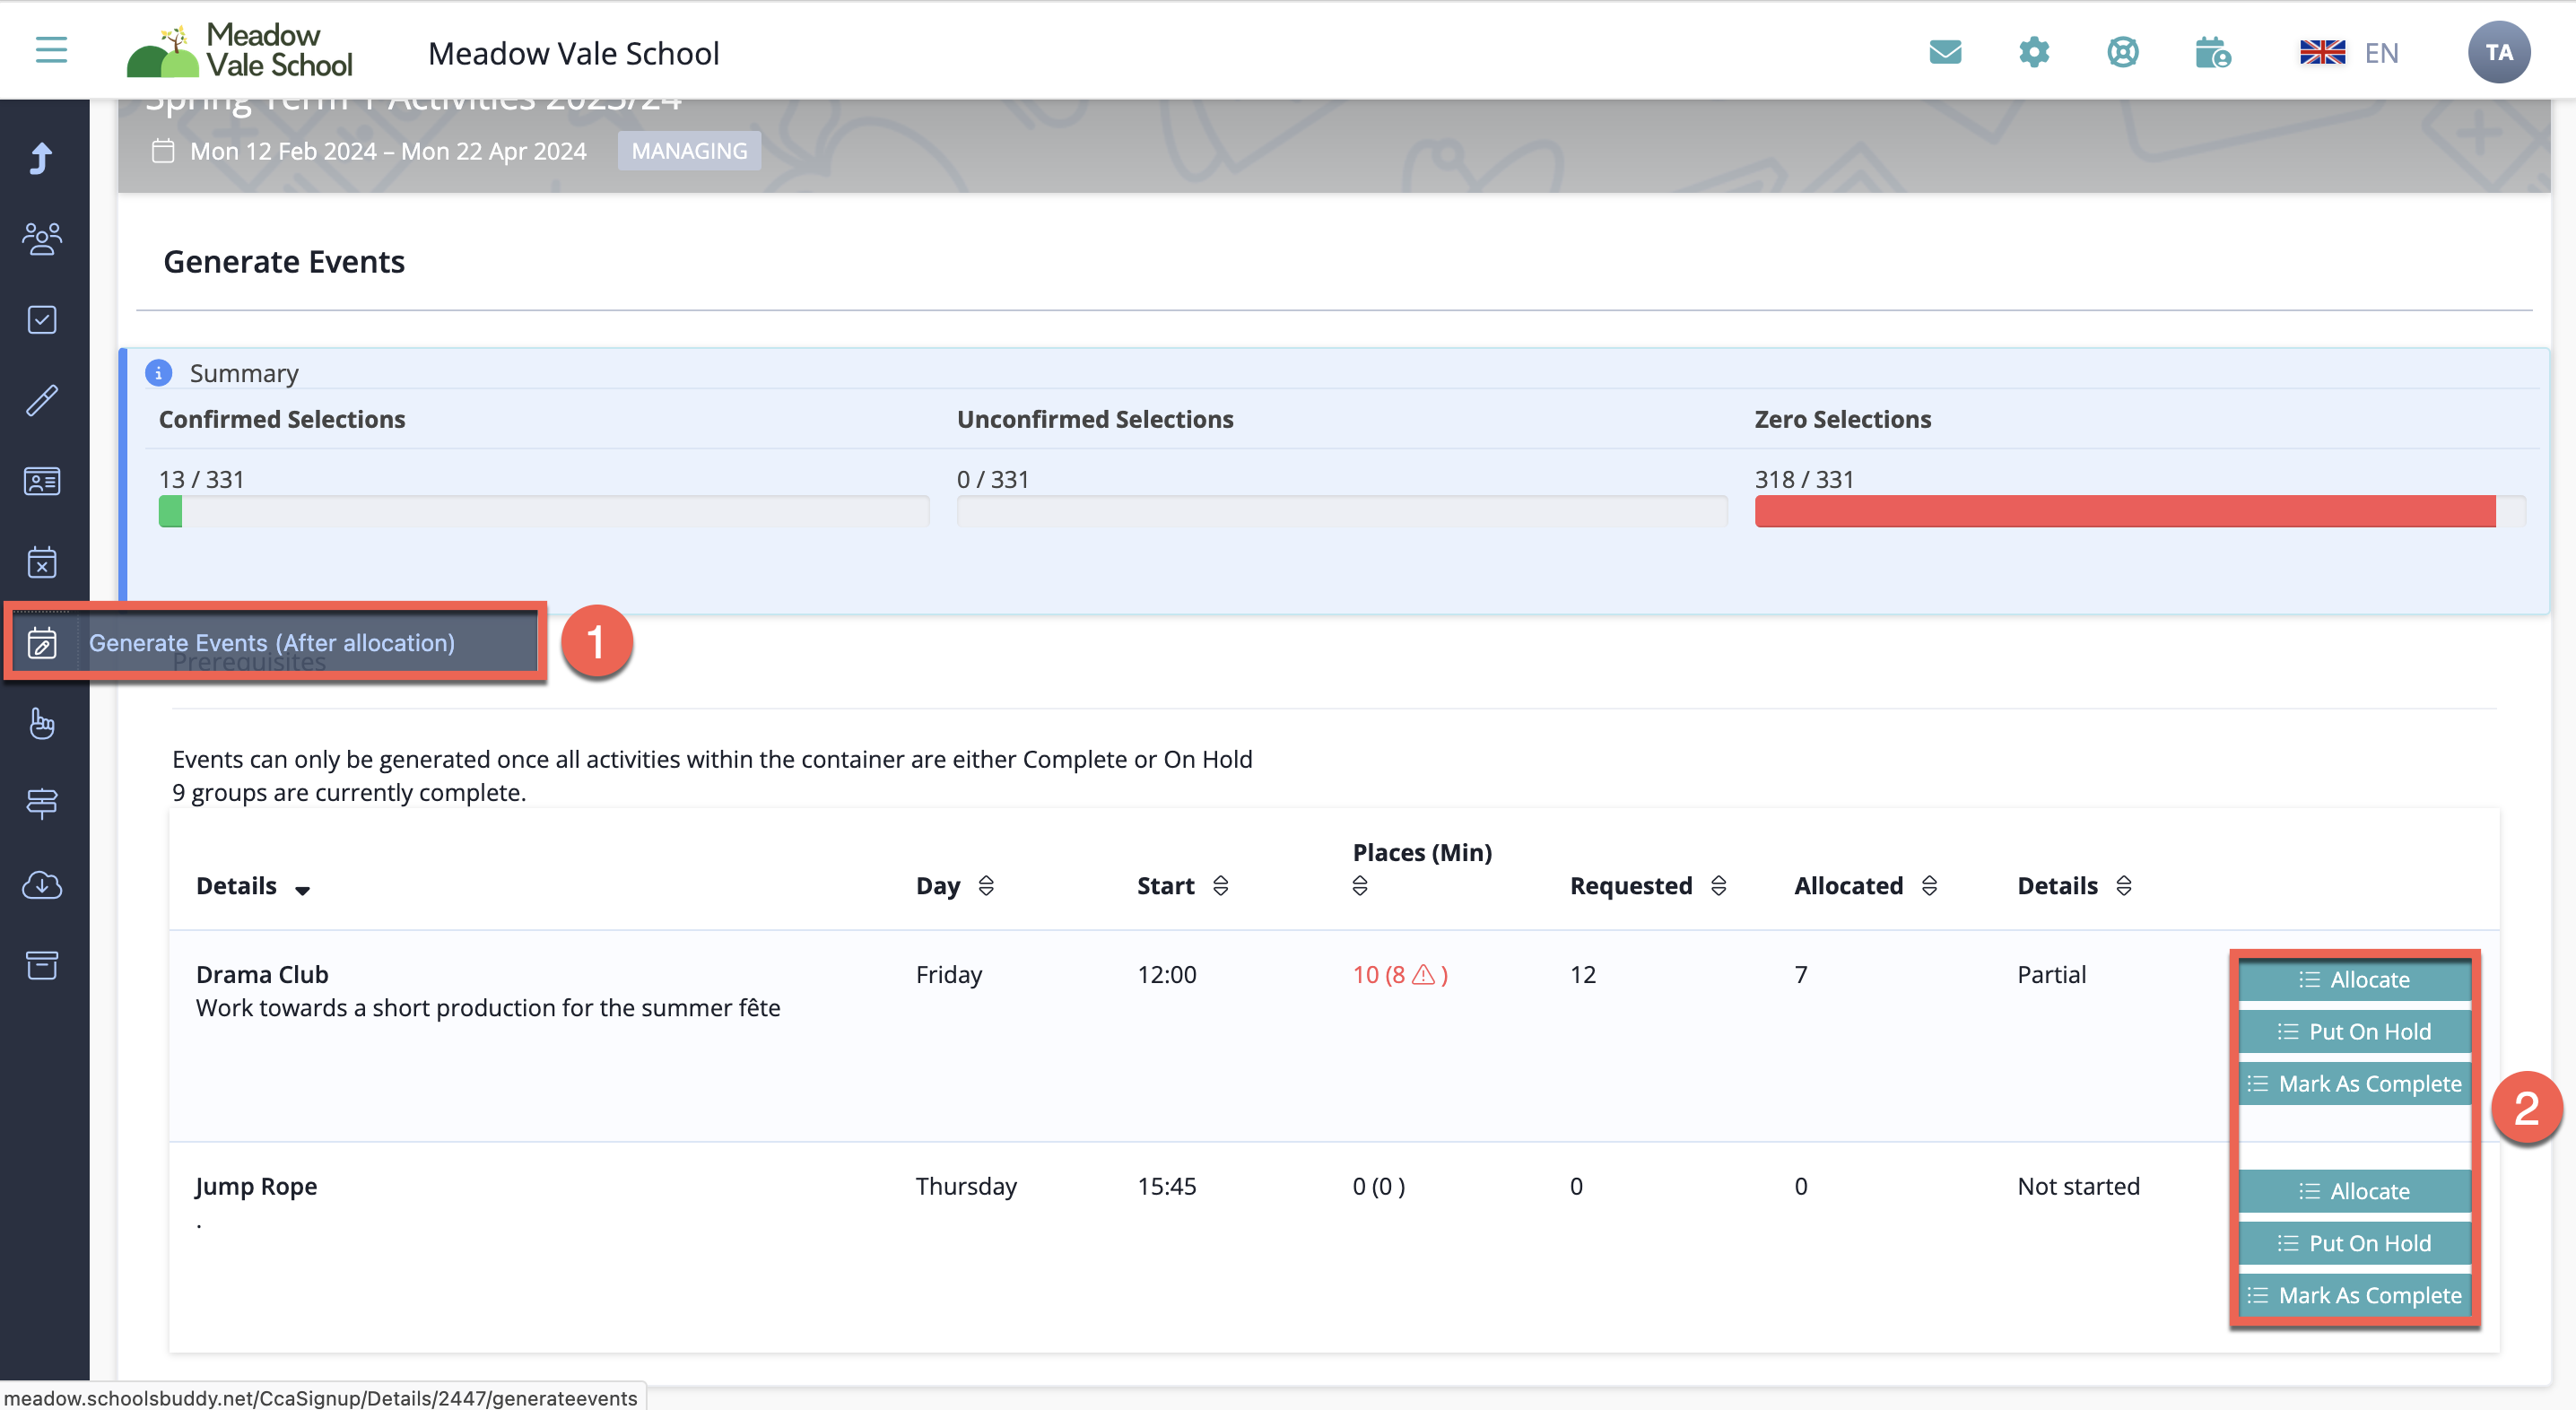This screenshot has height=1410, width=2576.
Task: Open the hamburger navigation menu
Action: [51, 50]
